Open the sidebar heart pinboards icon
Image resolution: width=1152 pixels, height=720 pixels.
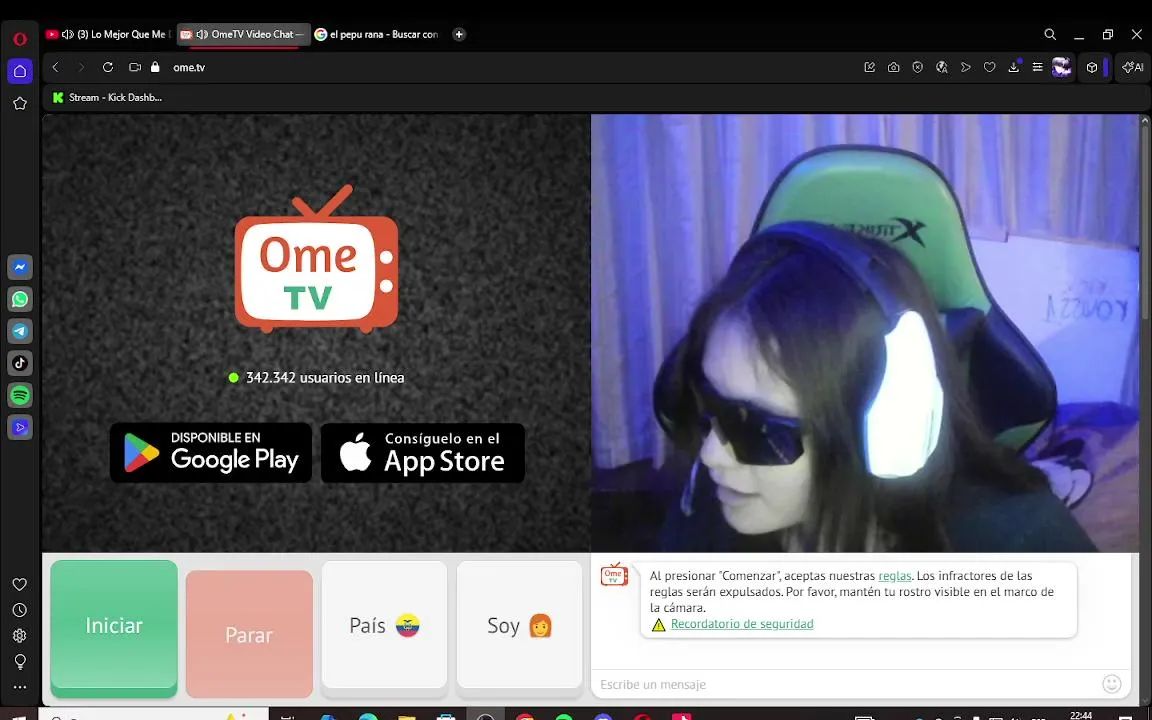(20, 584)
